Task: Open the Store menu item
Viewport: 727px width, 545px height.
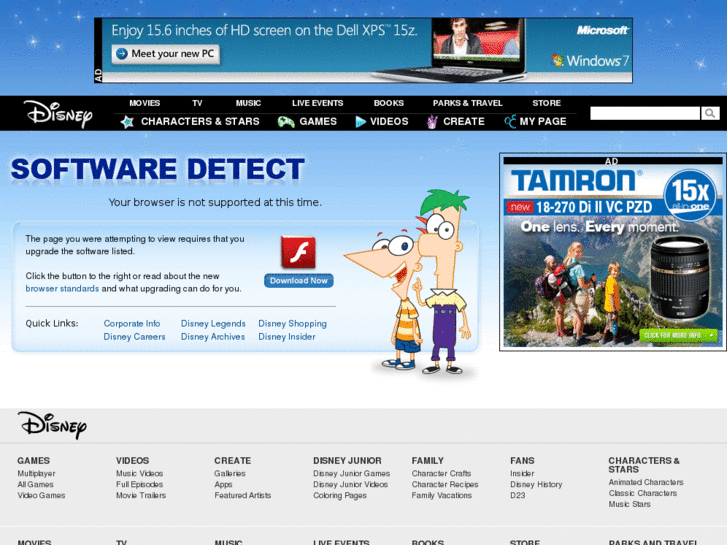Action: coord(547,103)
